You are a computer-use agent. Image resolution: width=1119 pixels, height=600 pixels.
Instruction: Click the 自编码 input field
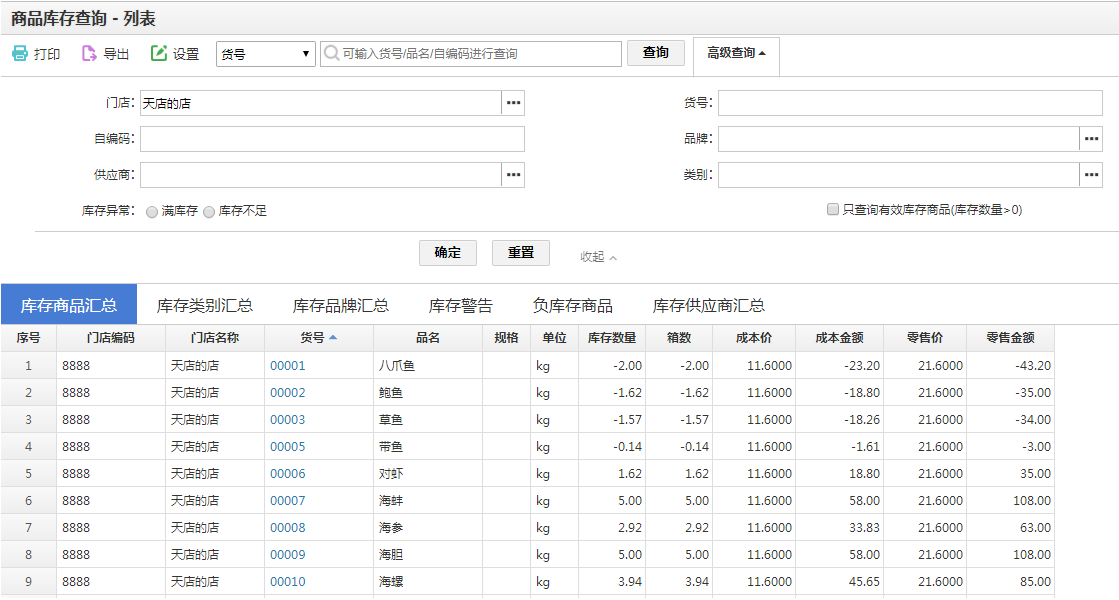[x=333, y=138]
